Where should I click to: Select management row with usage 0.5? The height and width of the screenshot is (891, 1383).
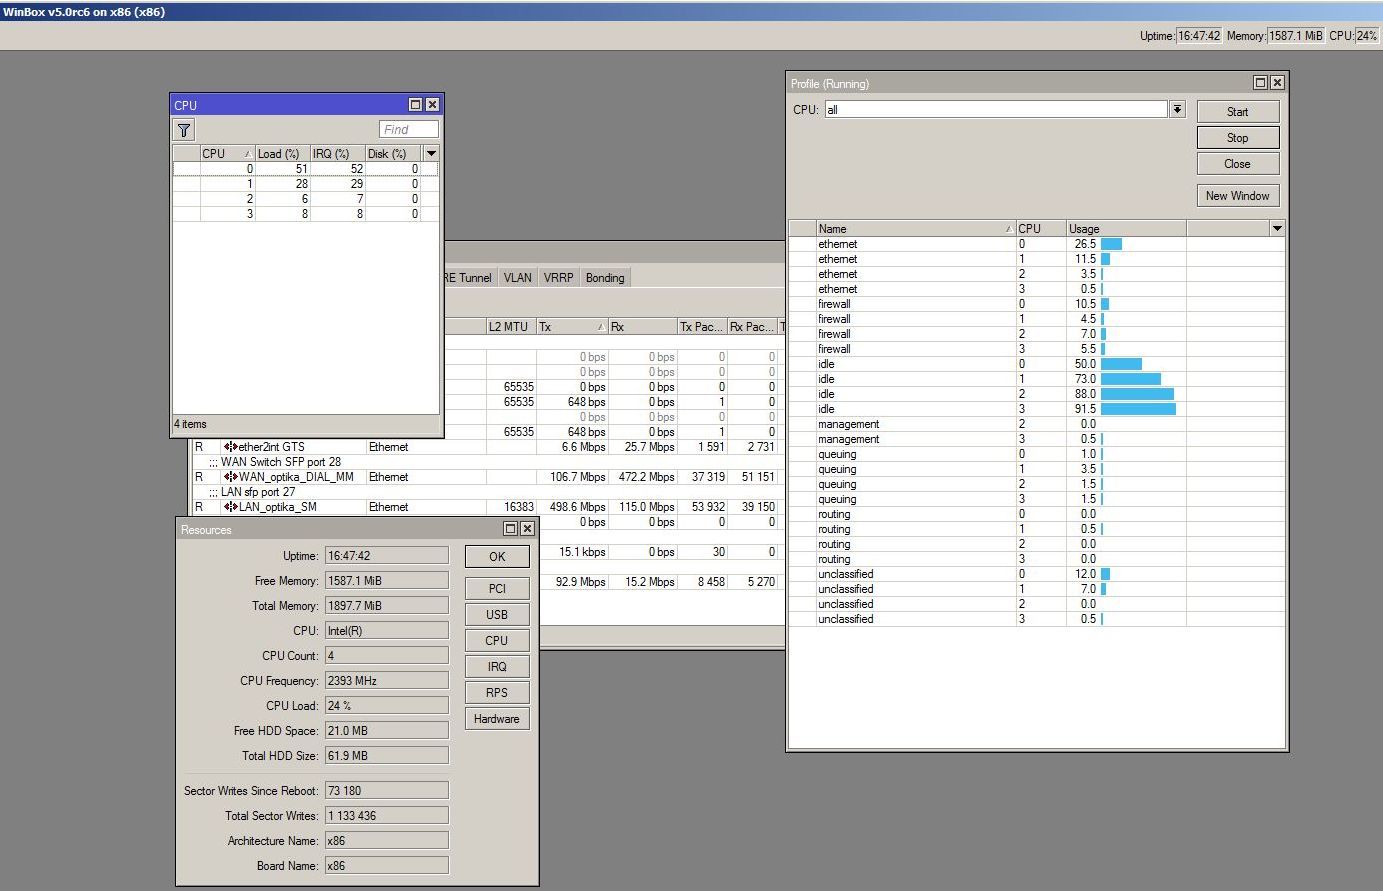click(x=1036, y=439)
